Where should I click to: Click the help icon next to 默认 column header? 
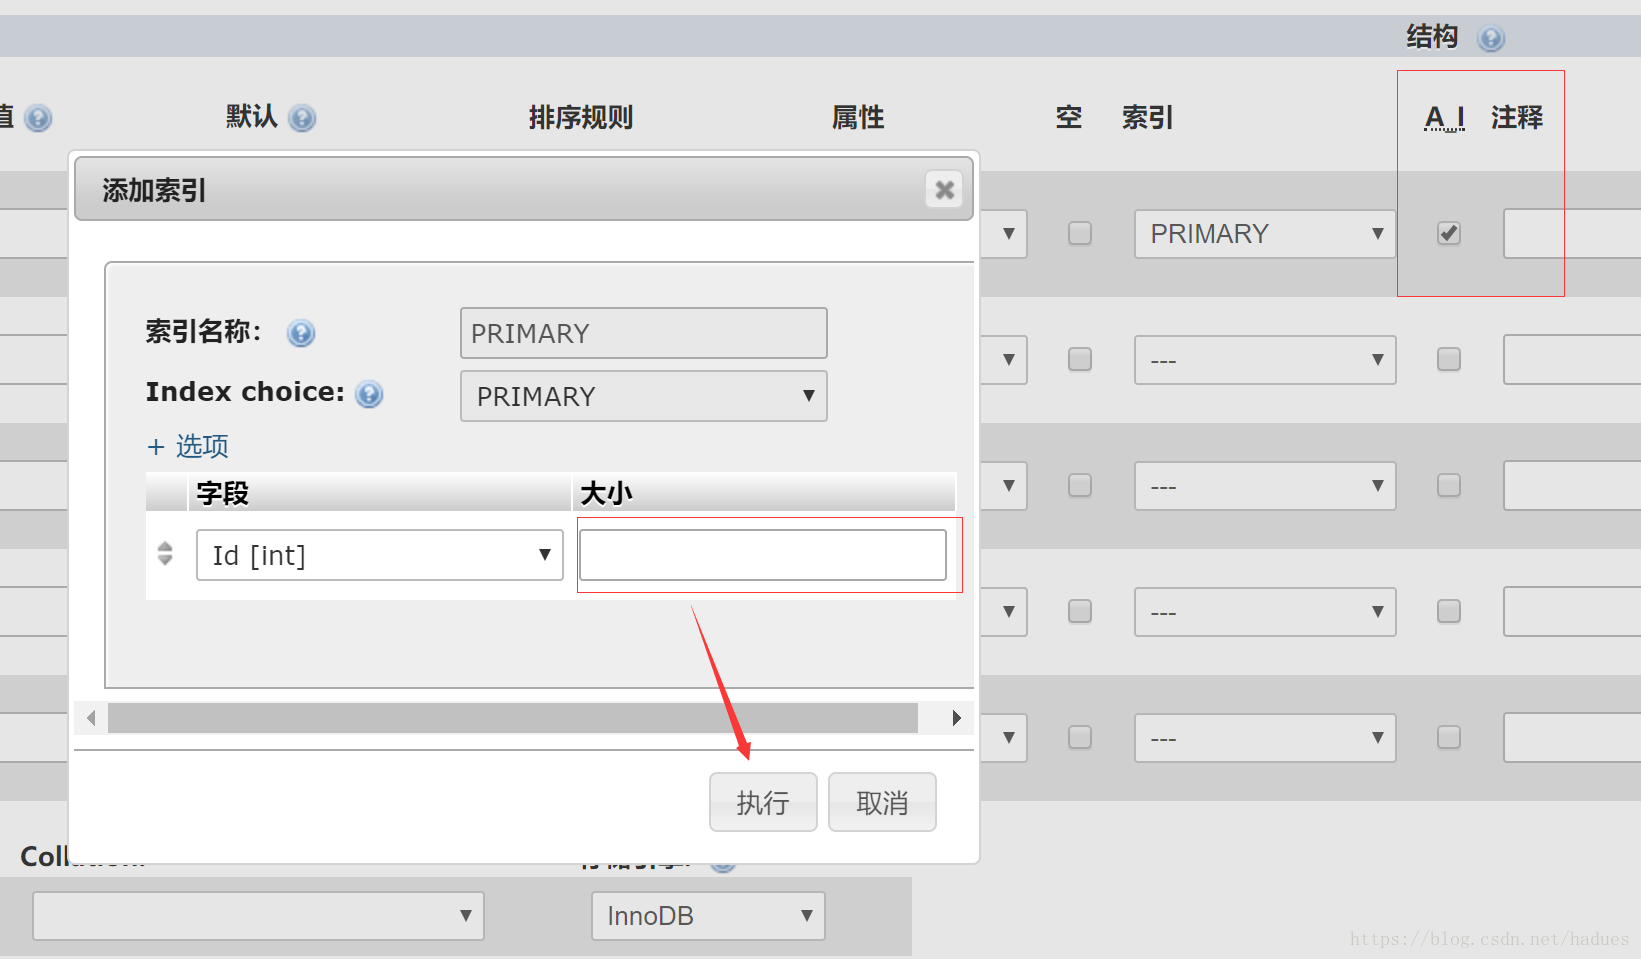pyautogui.click(x=303, y=117)
